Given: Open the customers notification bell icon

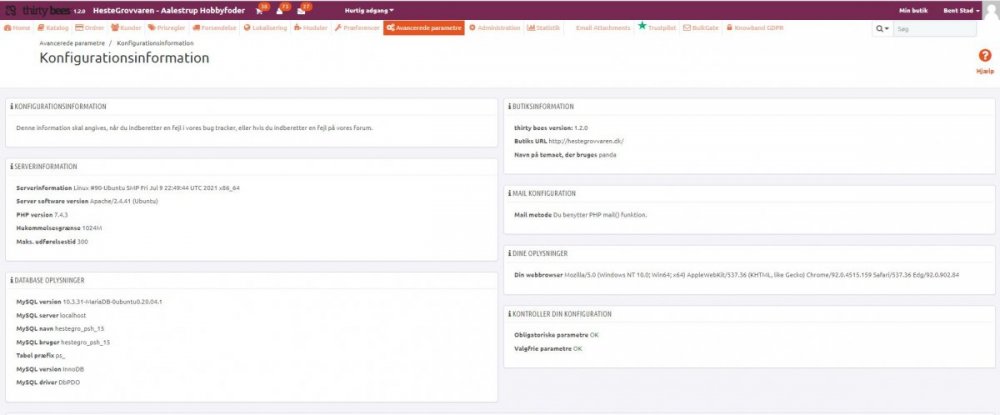Looking at the screenshot, I should 282,10.
